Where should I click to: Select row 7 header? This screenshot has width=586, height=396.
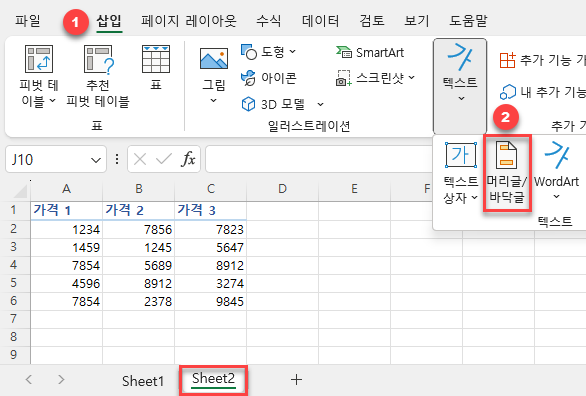coord(14,319)
